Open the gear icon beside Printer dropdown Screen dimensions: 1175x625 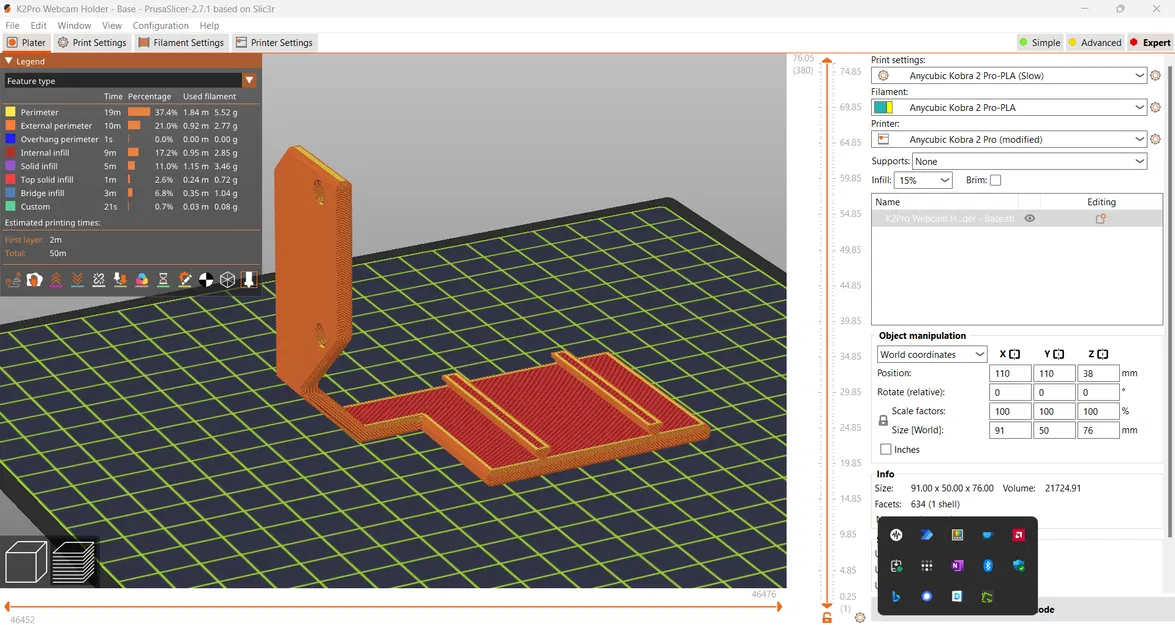[x=1156, y=139]
